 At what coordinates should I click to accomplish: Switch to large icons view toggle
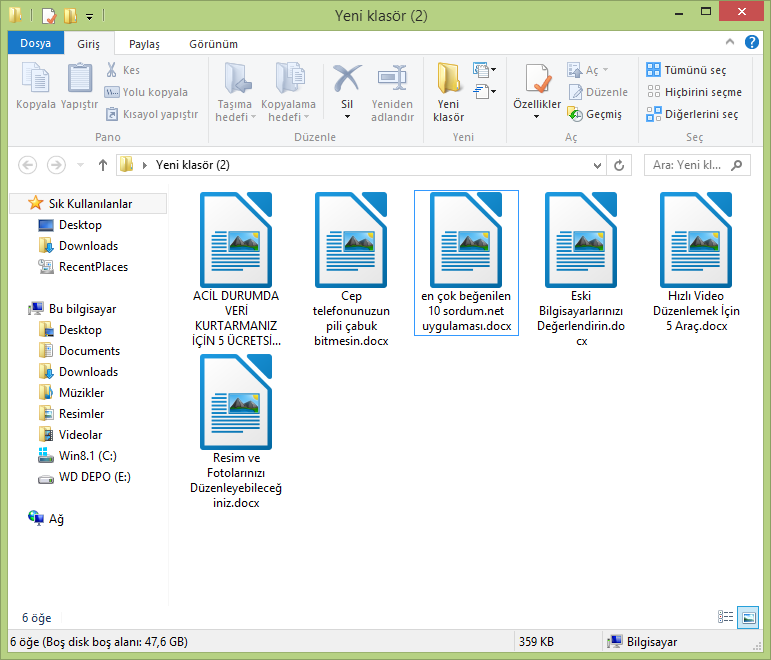tap(748, 617)
